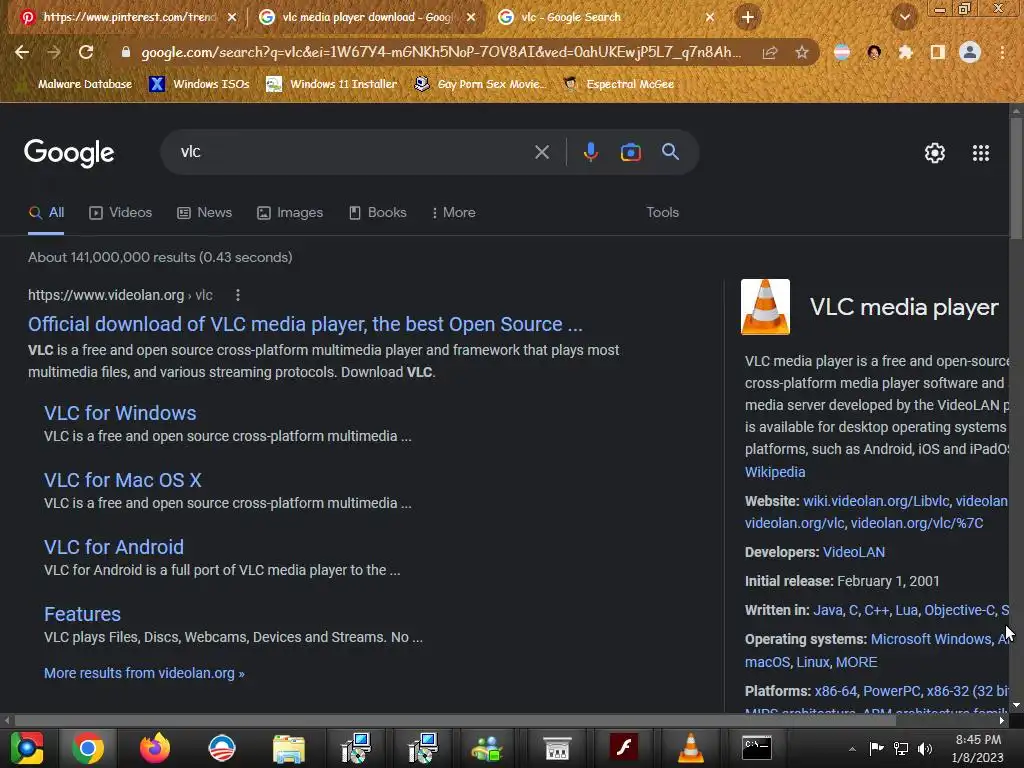Click the horizontal scrollbar at the bottom
Image resolution: width=1024 pixels, height=768 pixels.
455,720
